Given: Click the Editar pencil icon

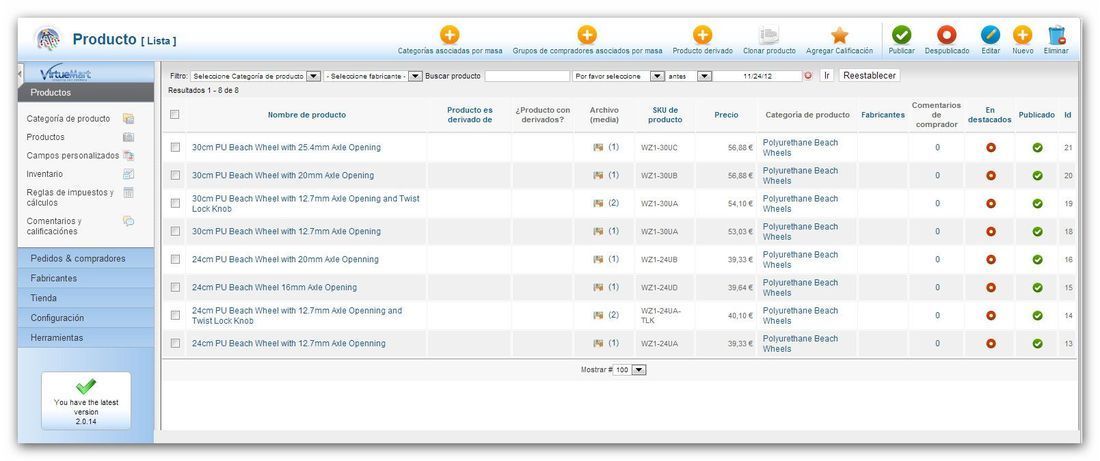Looking at the screenshot, I should (991, 34).
